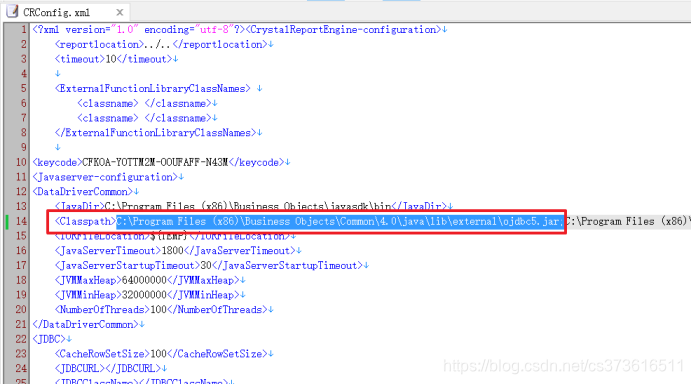Viewport: 692px width, 384px height.
Task: Click the JVMMinHeap 32000000 line
Action: pyautogui.click(x=147, y=295)
